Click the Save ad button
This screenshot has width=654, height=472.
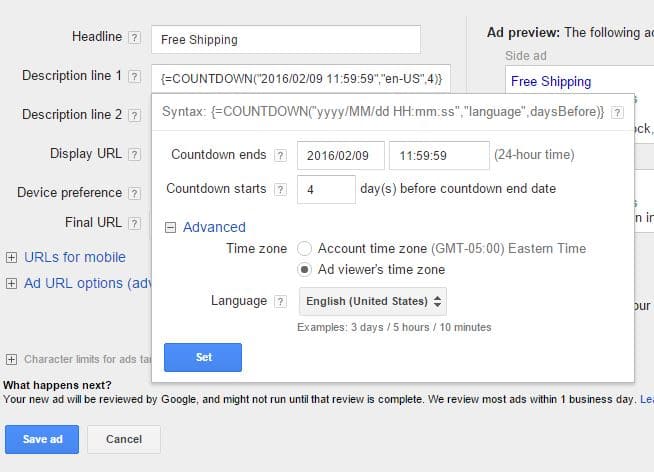point(42,439)
